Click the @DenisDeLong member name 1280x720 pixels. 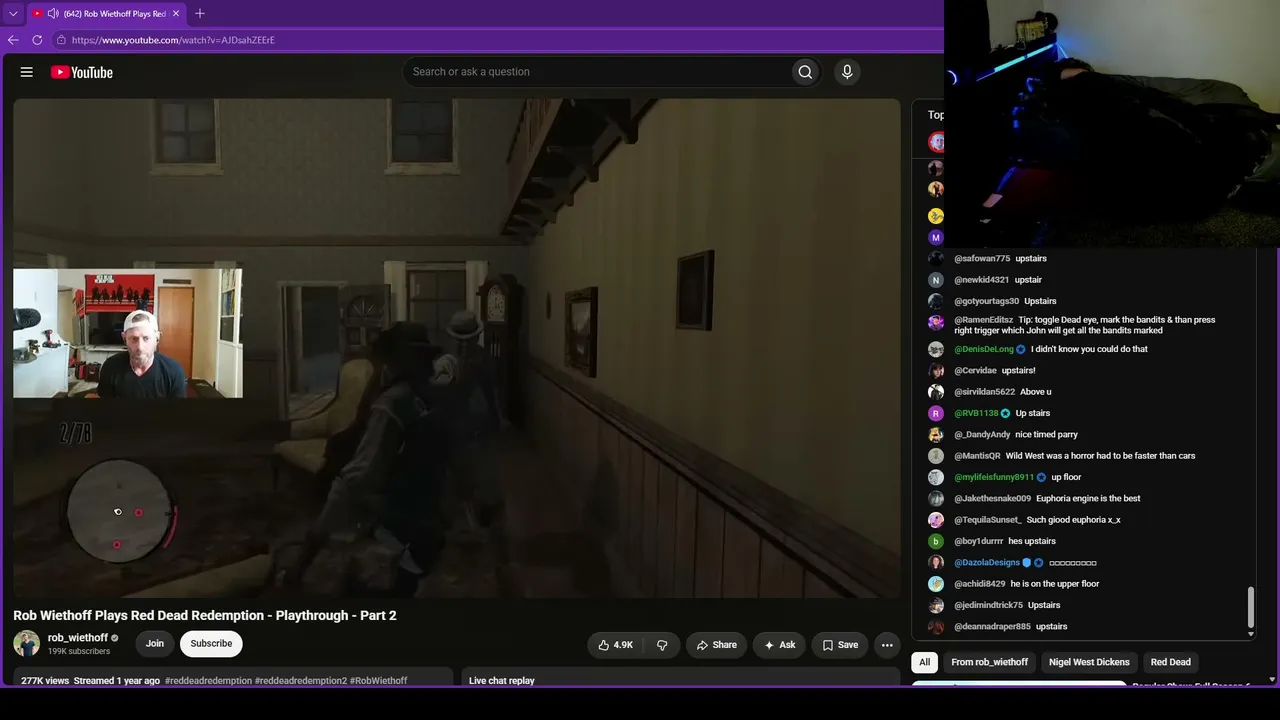(x=984, y=350)
